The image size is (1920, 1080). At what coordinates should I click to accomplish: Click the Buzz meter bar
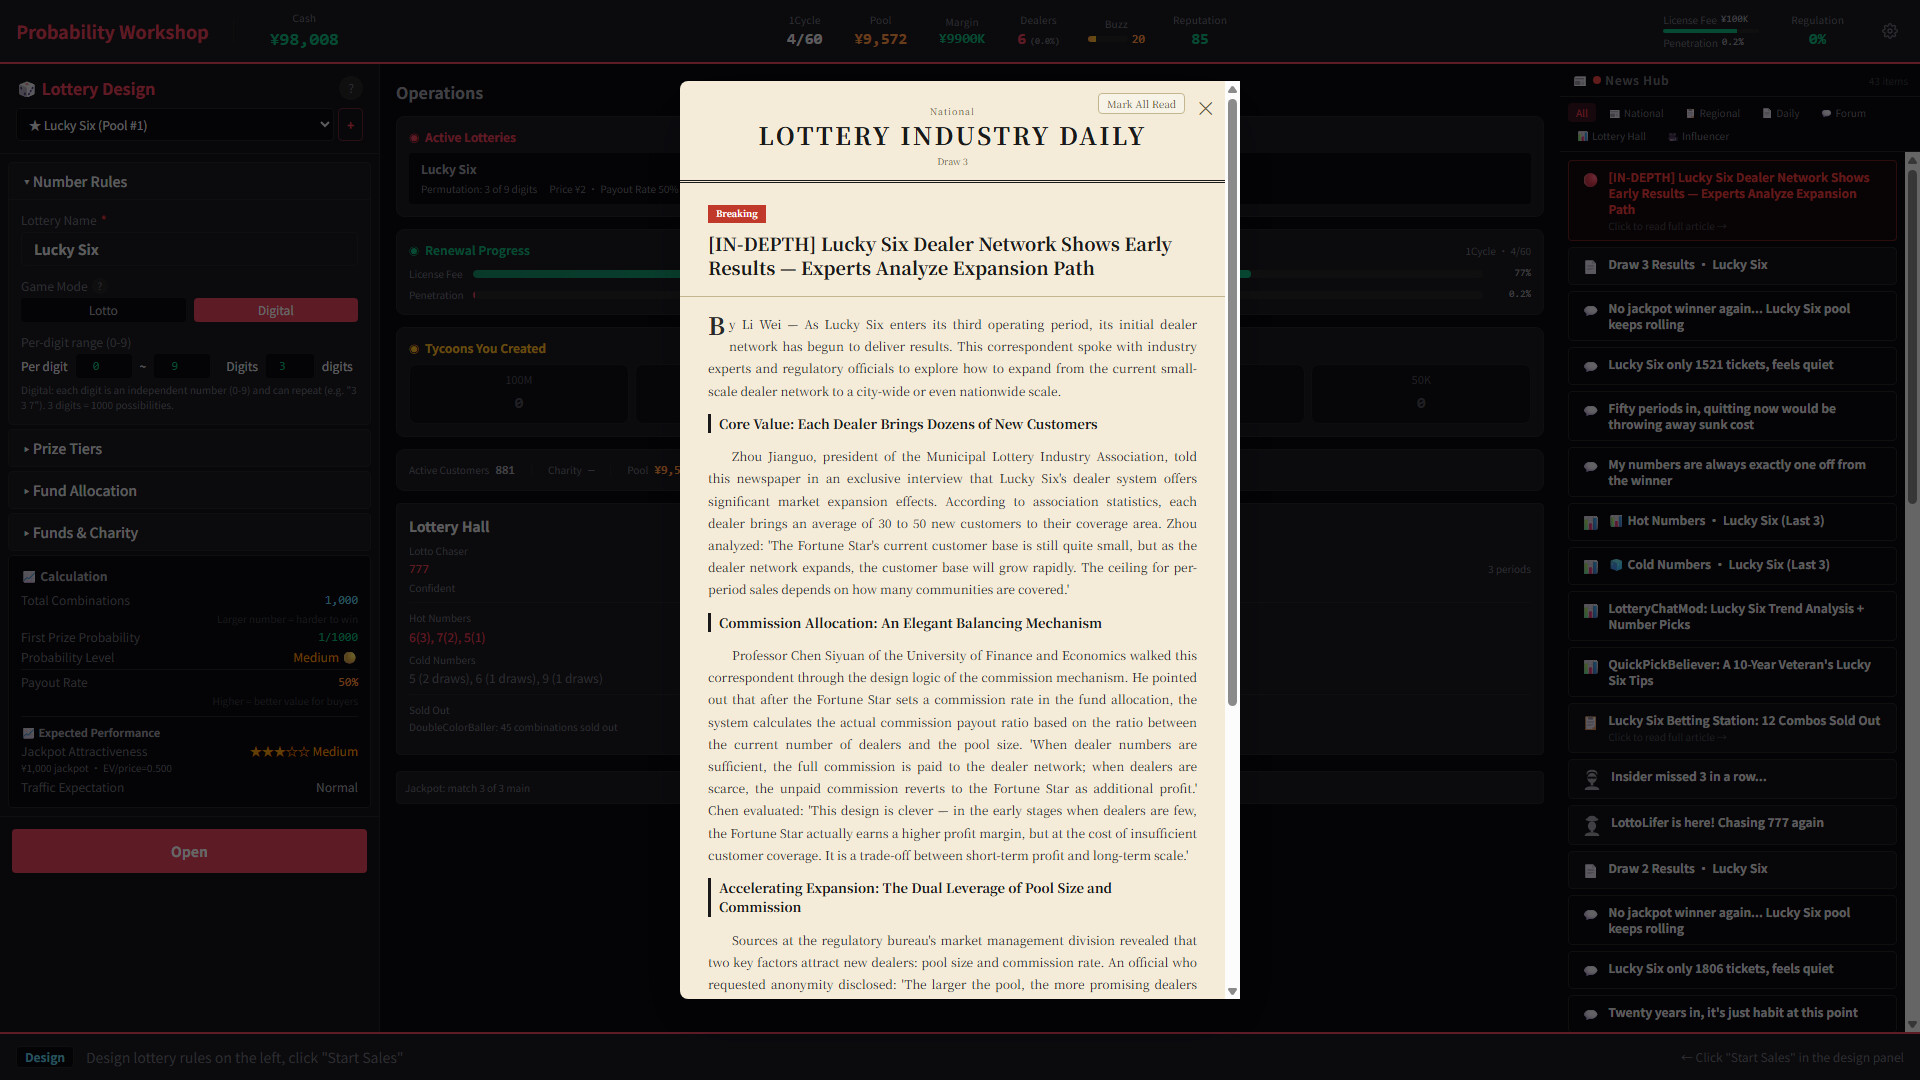[1108, 39]
